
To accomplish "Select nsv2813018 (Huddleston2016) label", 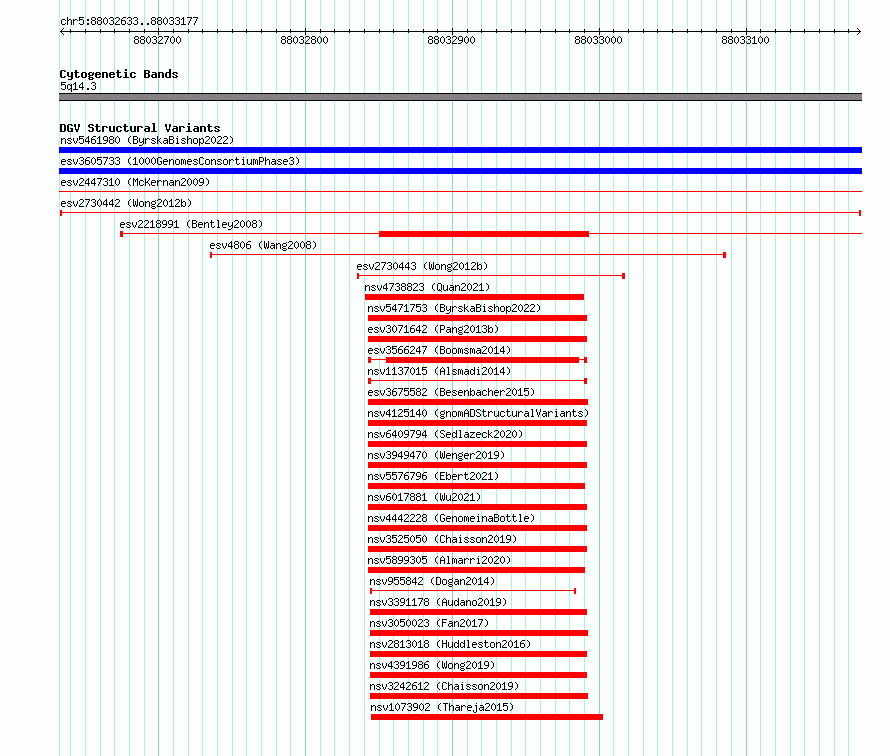I will pyautogui.click(x=450, y=644).
